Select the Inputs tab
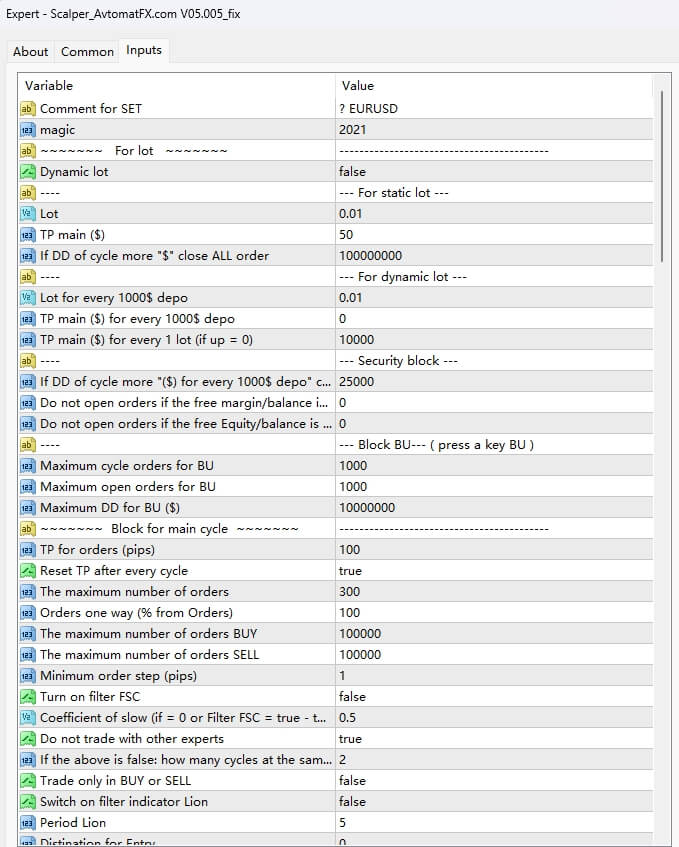Screen dimensions: 679x847 pyautogui.click(x=144, y=50)
